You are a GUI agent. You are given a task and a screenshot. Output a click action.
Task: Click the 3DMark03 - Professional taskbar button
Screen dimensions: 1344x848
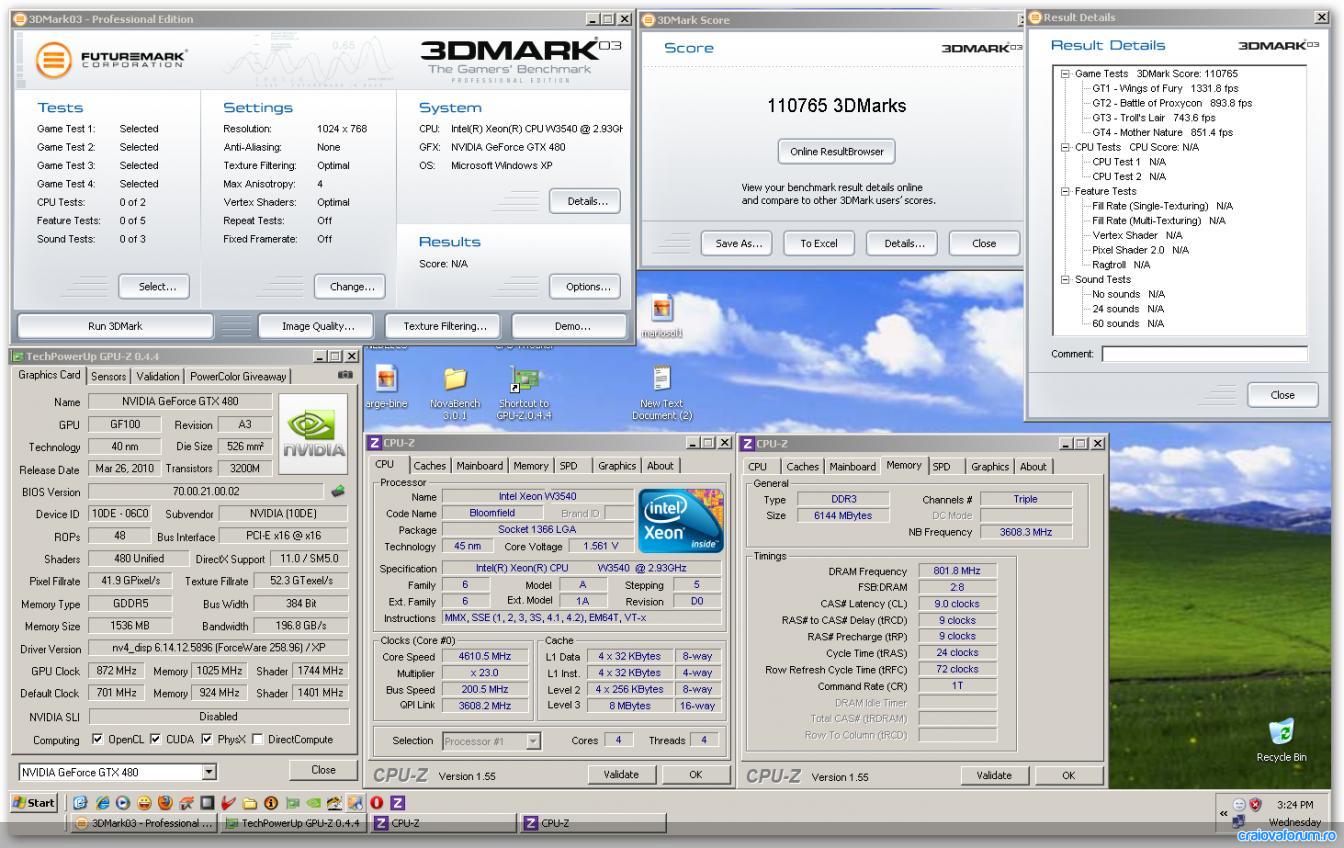coord(142,823)
